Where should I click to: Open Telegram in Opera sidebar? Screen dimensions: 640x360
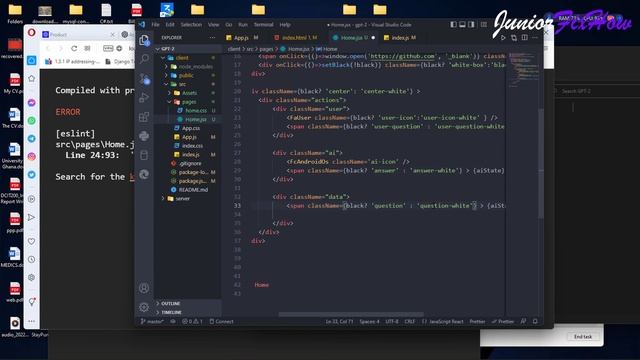(31, 139)
